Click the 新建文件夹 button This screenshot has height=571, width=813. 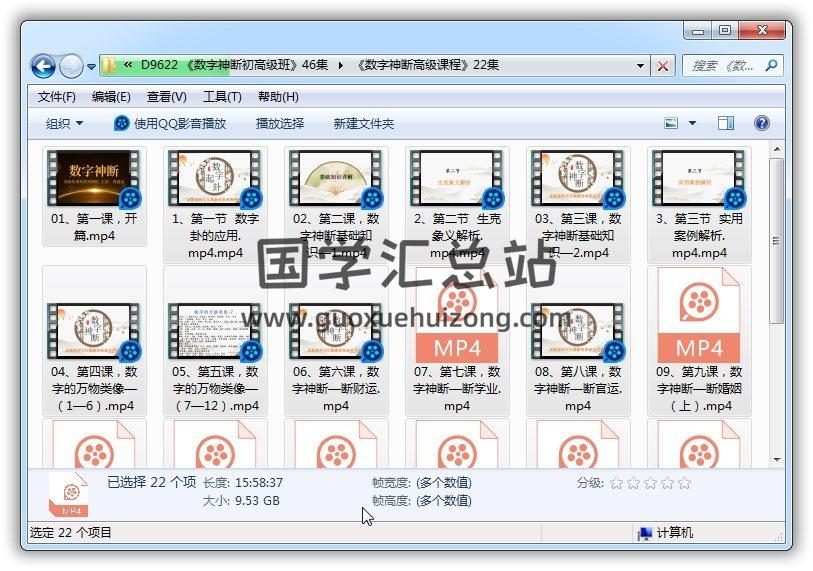[364, 123]
